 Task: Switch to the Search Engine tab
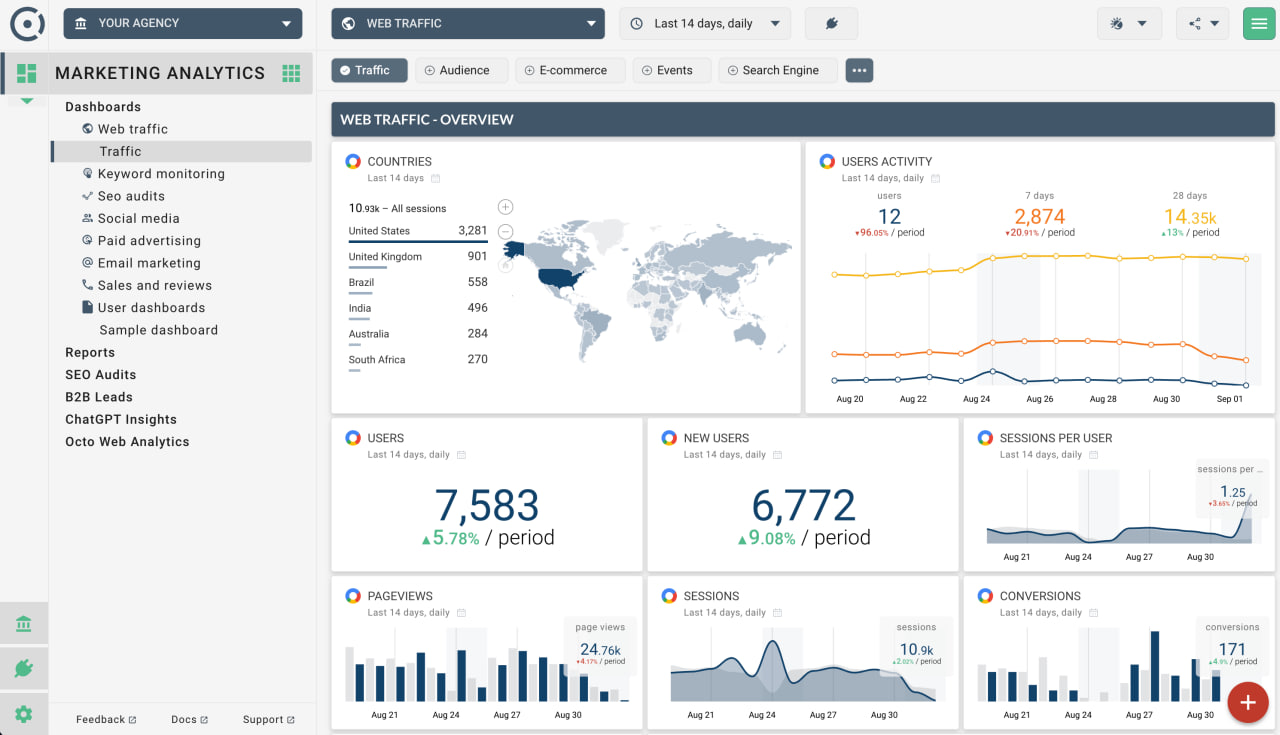click(778, 70)
